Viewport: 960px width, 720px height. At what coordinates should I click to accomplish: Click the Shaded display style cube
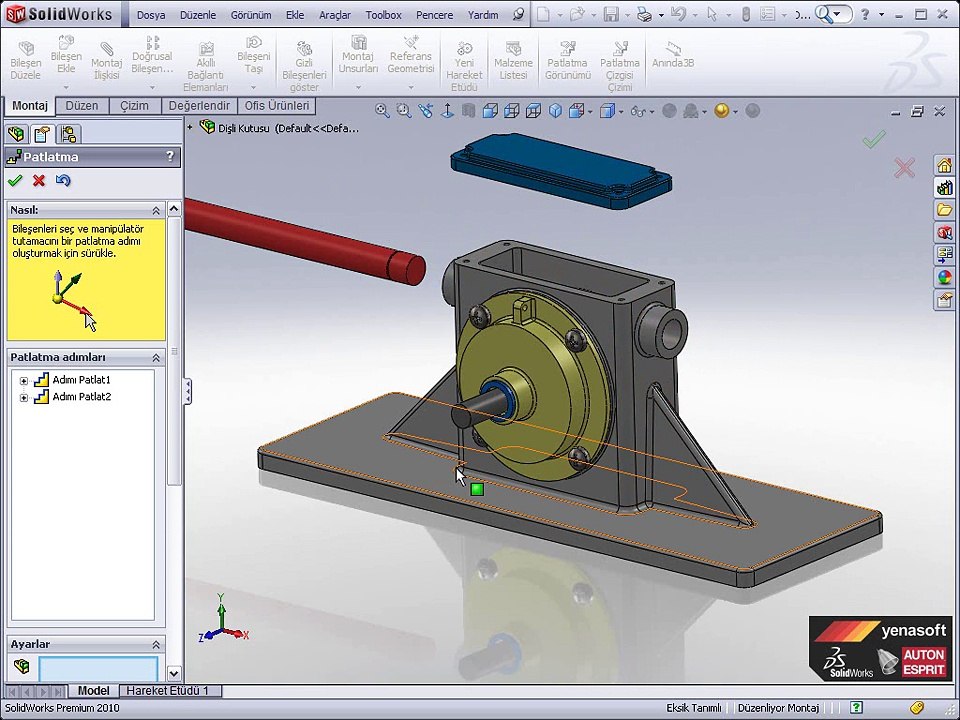[x=555, y=111]
